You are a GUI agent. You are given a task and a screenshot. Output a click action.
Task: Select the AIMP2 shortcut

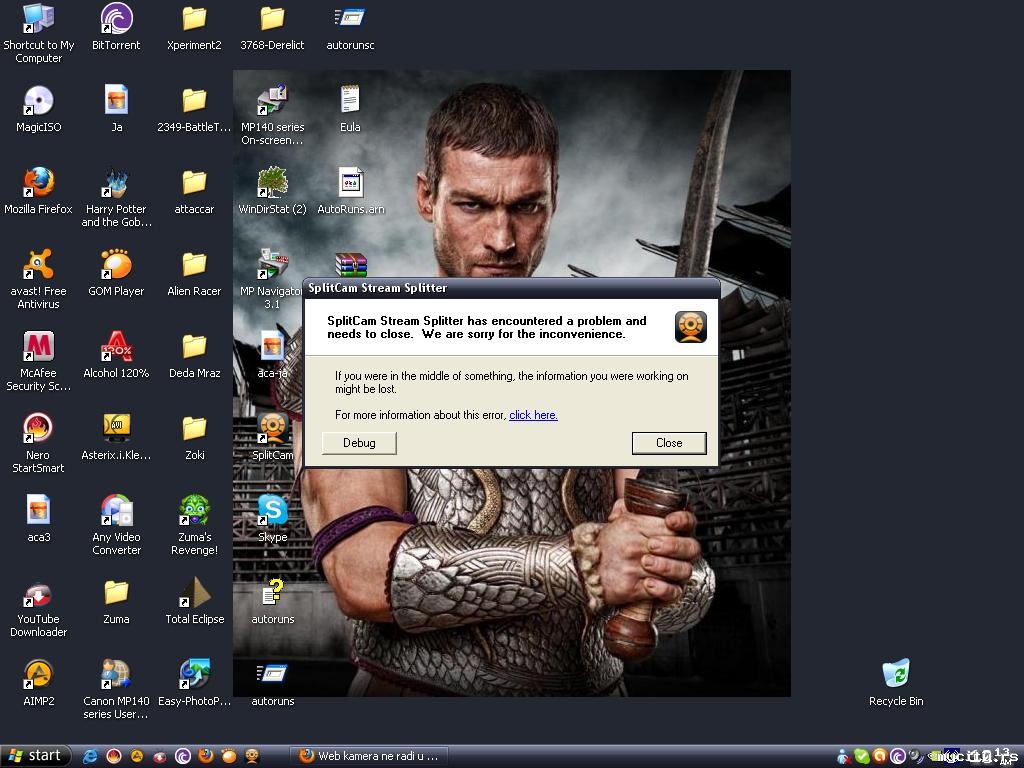pyautogui.click(x=39, y=682)
